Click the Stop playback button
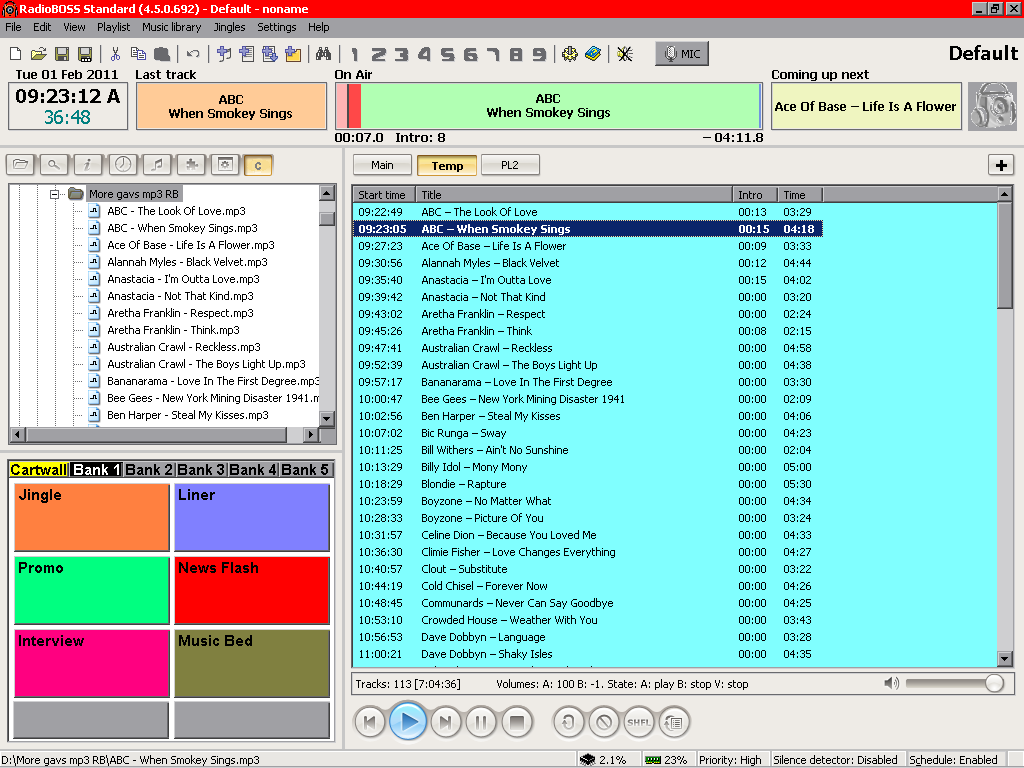Image resolution: width=1024 pixels, height=768 pixels. 517,722
